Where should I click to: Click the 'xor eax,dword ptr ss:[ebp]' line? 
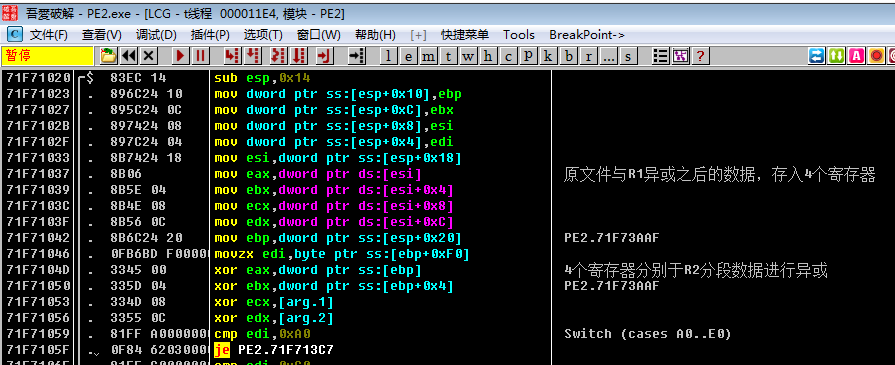click(317, 270)
